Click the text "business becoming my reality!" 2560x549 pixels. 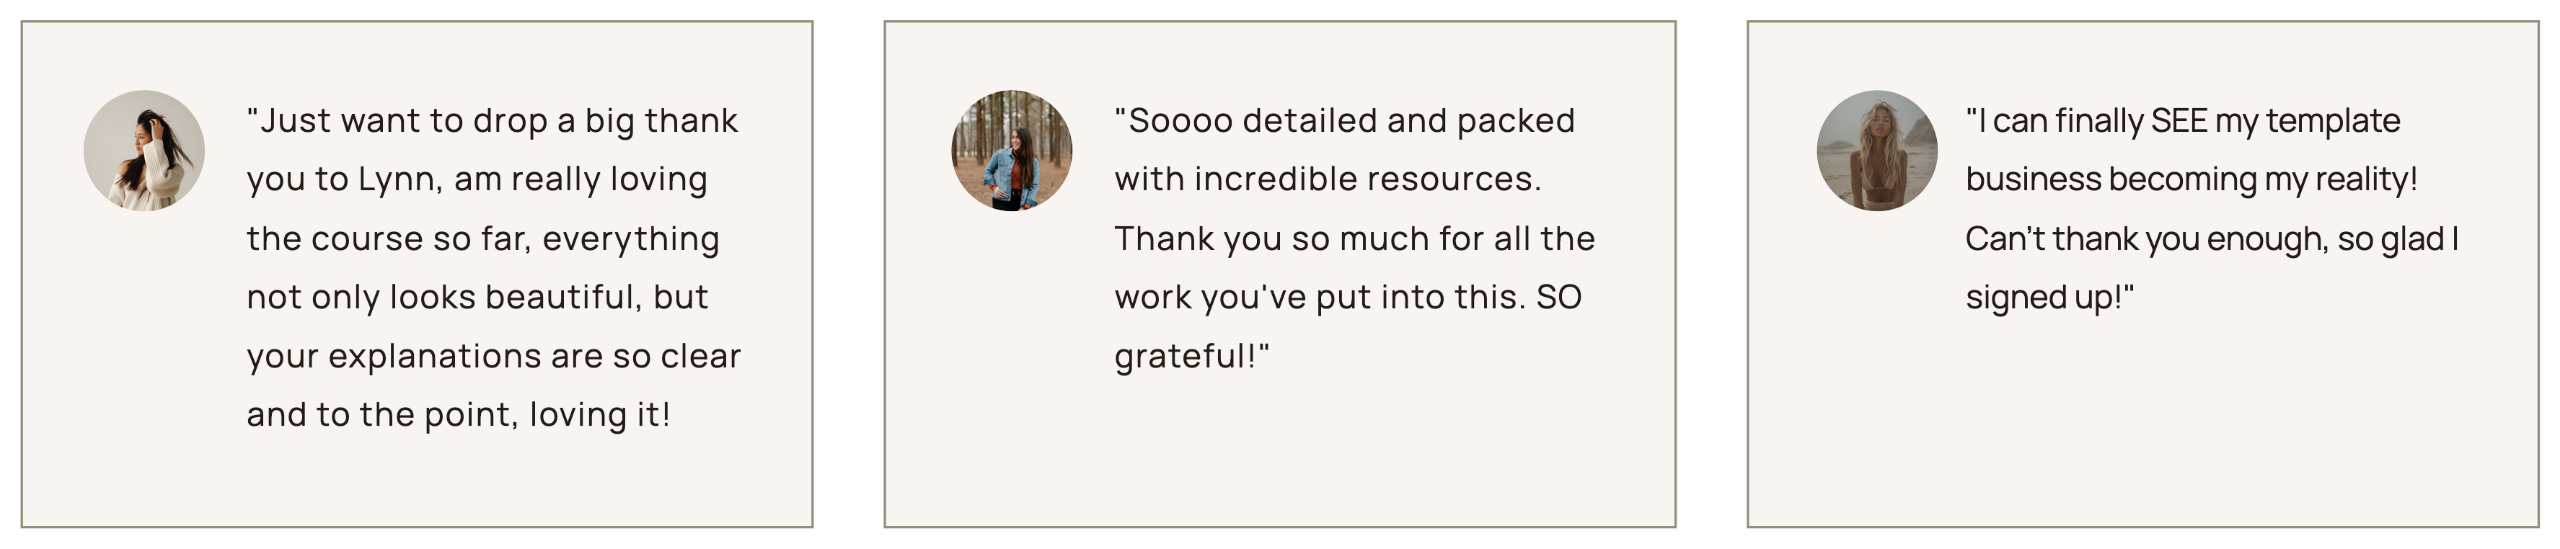tap(2191, 179)
